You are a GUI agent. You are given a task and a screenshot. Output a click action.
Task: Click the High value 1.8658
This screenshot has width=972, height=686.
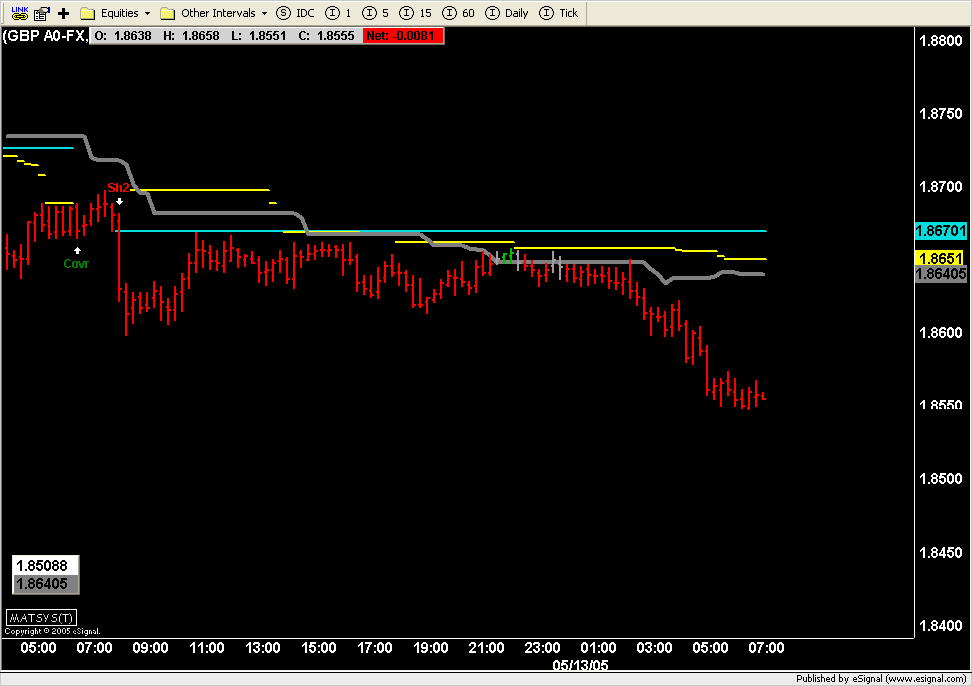201,36
